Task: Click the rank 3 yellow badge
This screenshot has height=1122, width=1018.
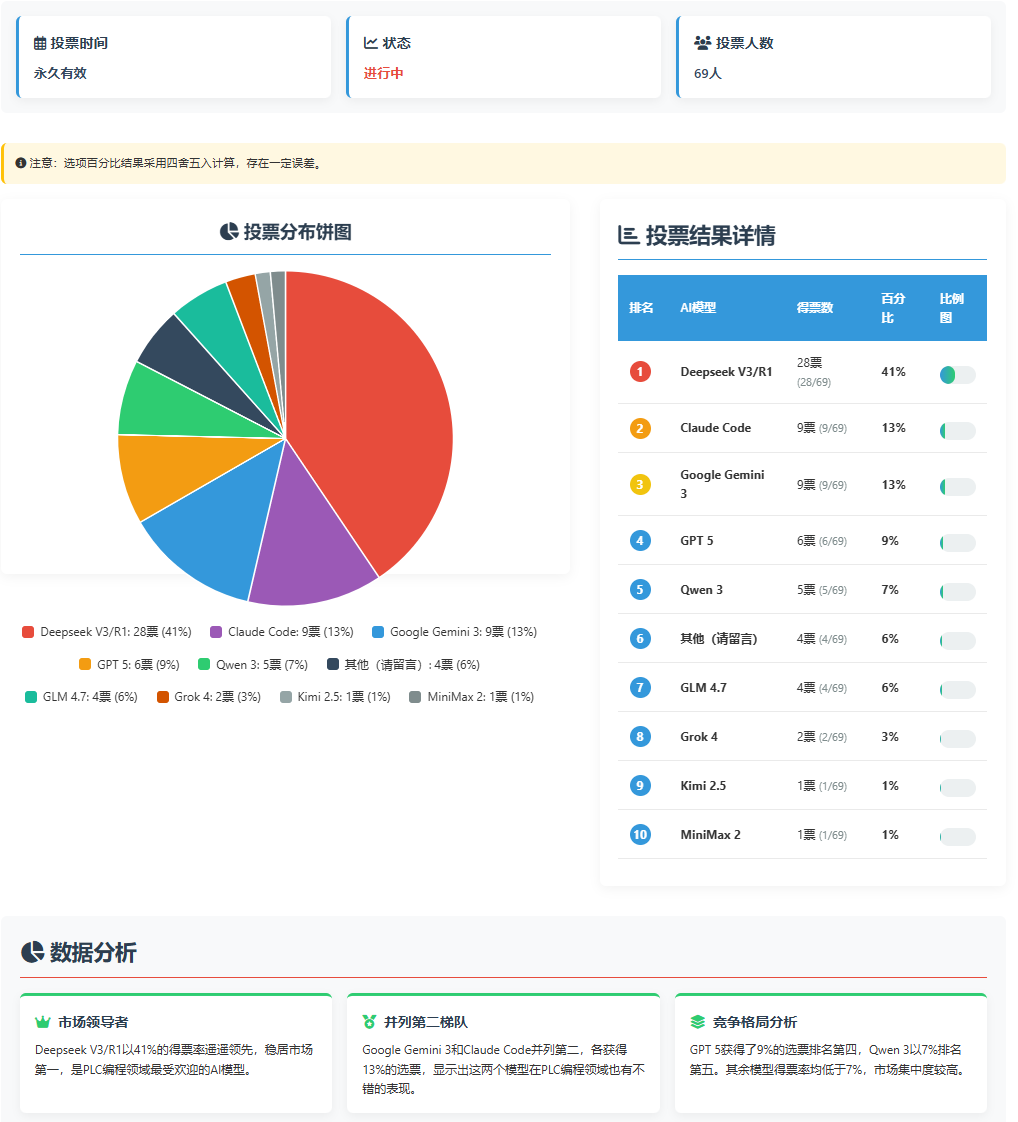Action: tap(640, 484)
